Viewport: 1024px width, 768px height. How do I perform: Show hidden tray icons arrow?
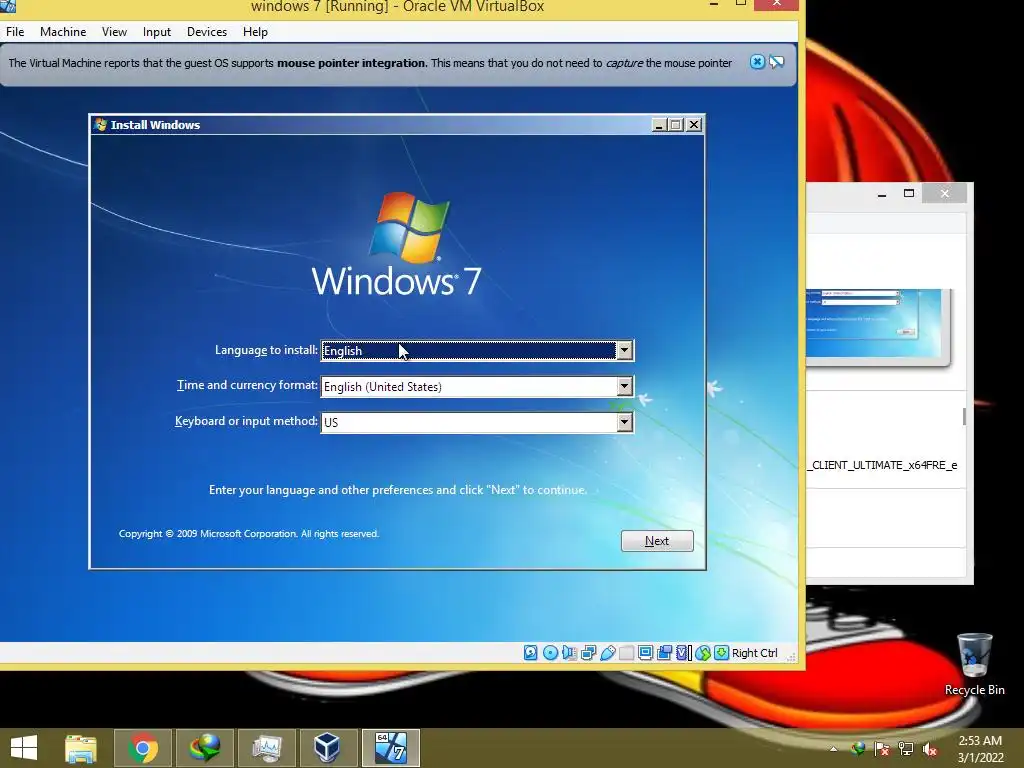[x=833, y=749]
